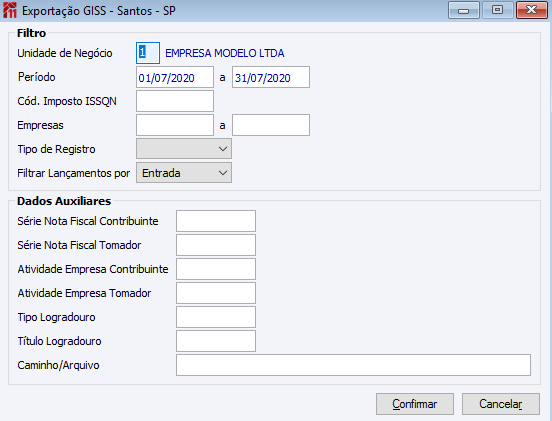Click the Empresas label
The width and height of the screenshot is (552, 421).
(40, 125)
